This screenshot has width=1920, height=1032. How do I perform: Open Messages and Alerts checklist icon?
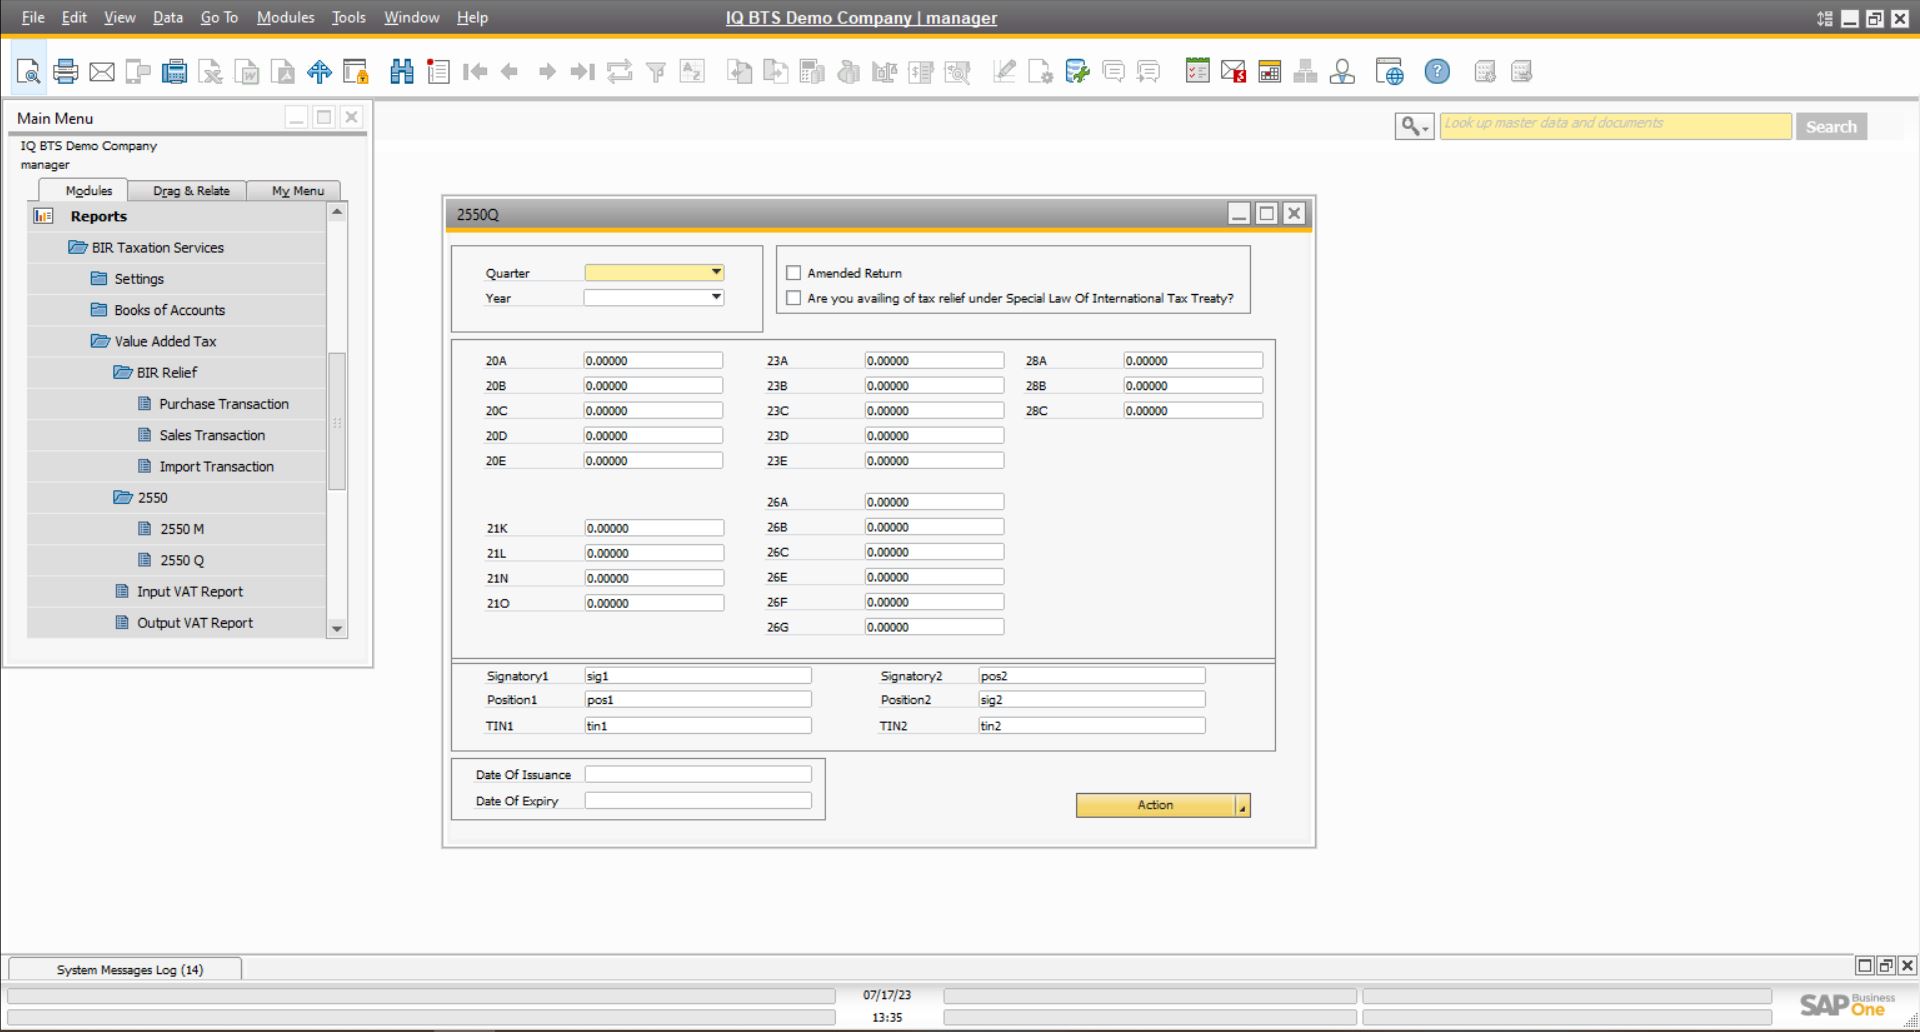coord(1197,71)
